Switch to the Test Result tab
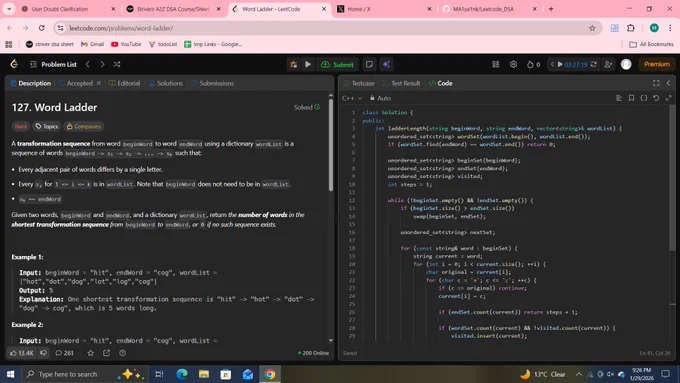 pos(401,83)
